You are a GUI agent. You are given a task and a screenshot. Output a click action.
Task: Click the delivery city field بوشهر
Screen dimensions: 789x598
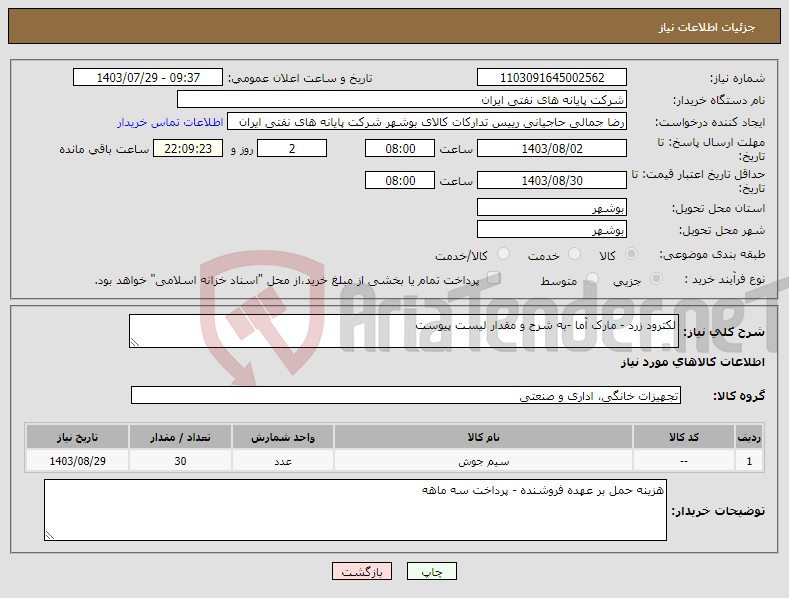[551, 230]
